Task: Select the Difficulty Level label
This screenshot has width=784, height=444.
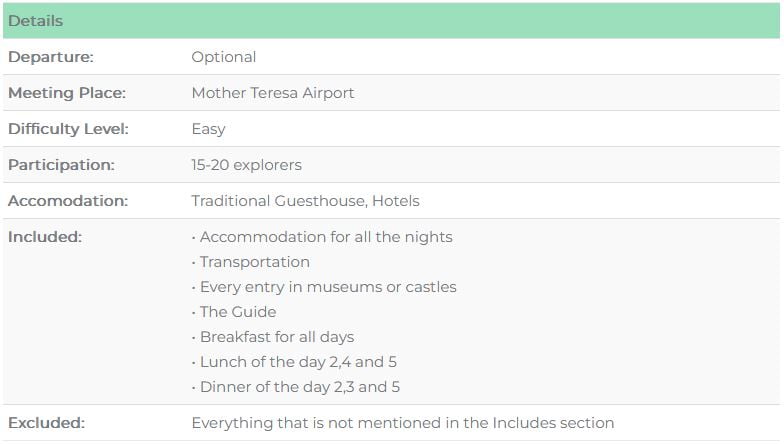Action: click(68, 129)
